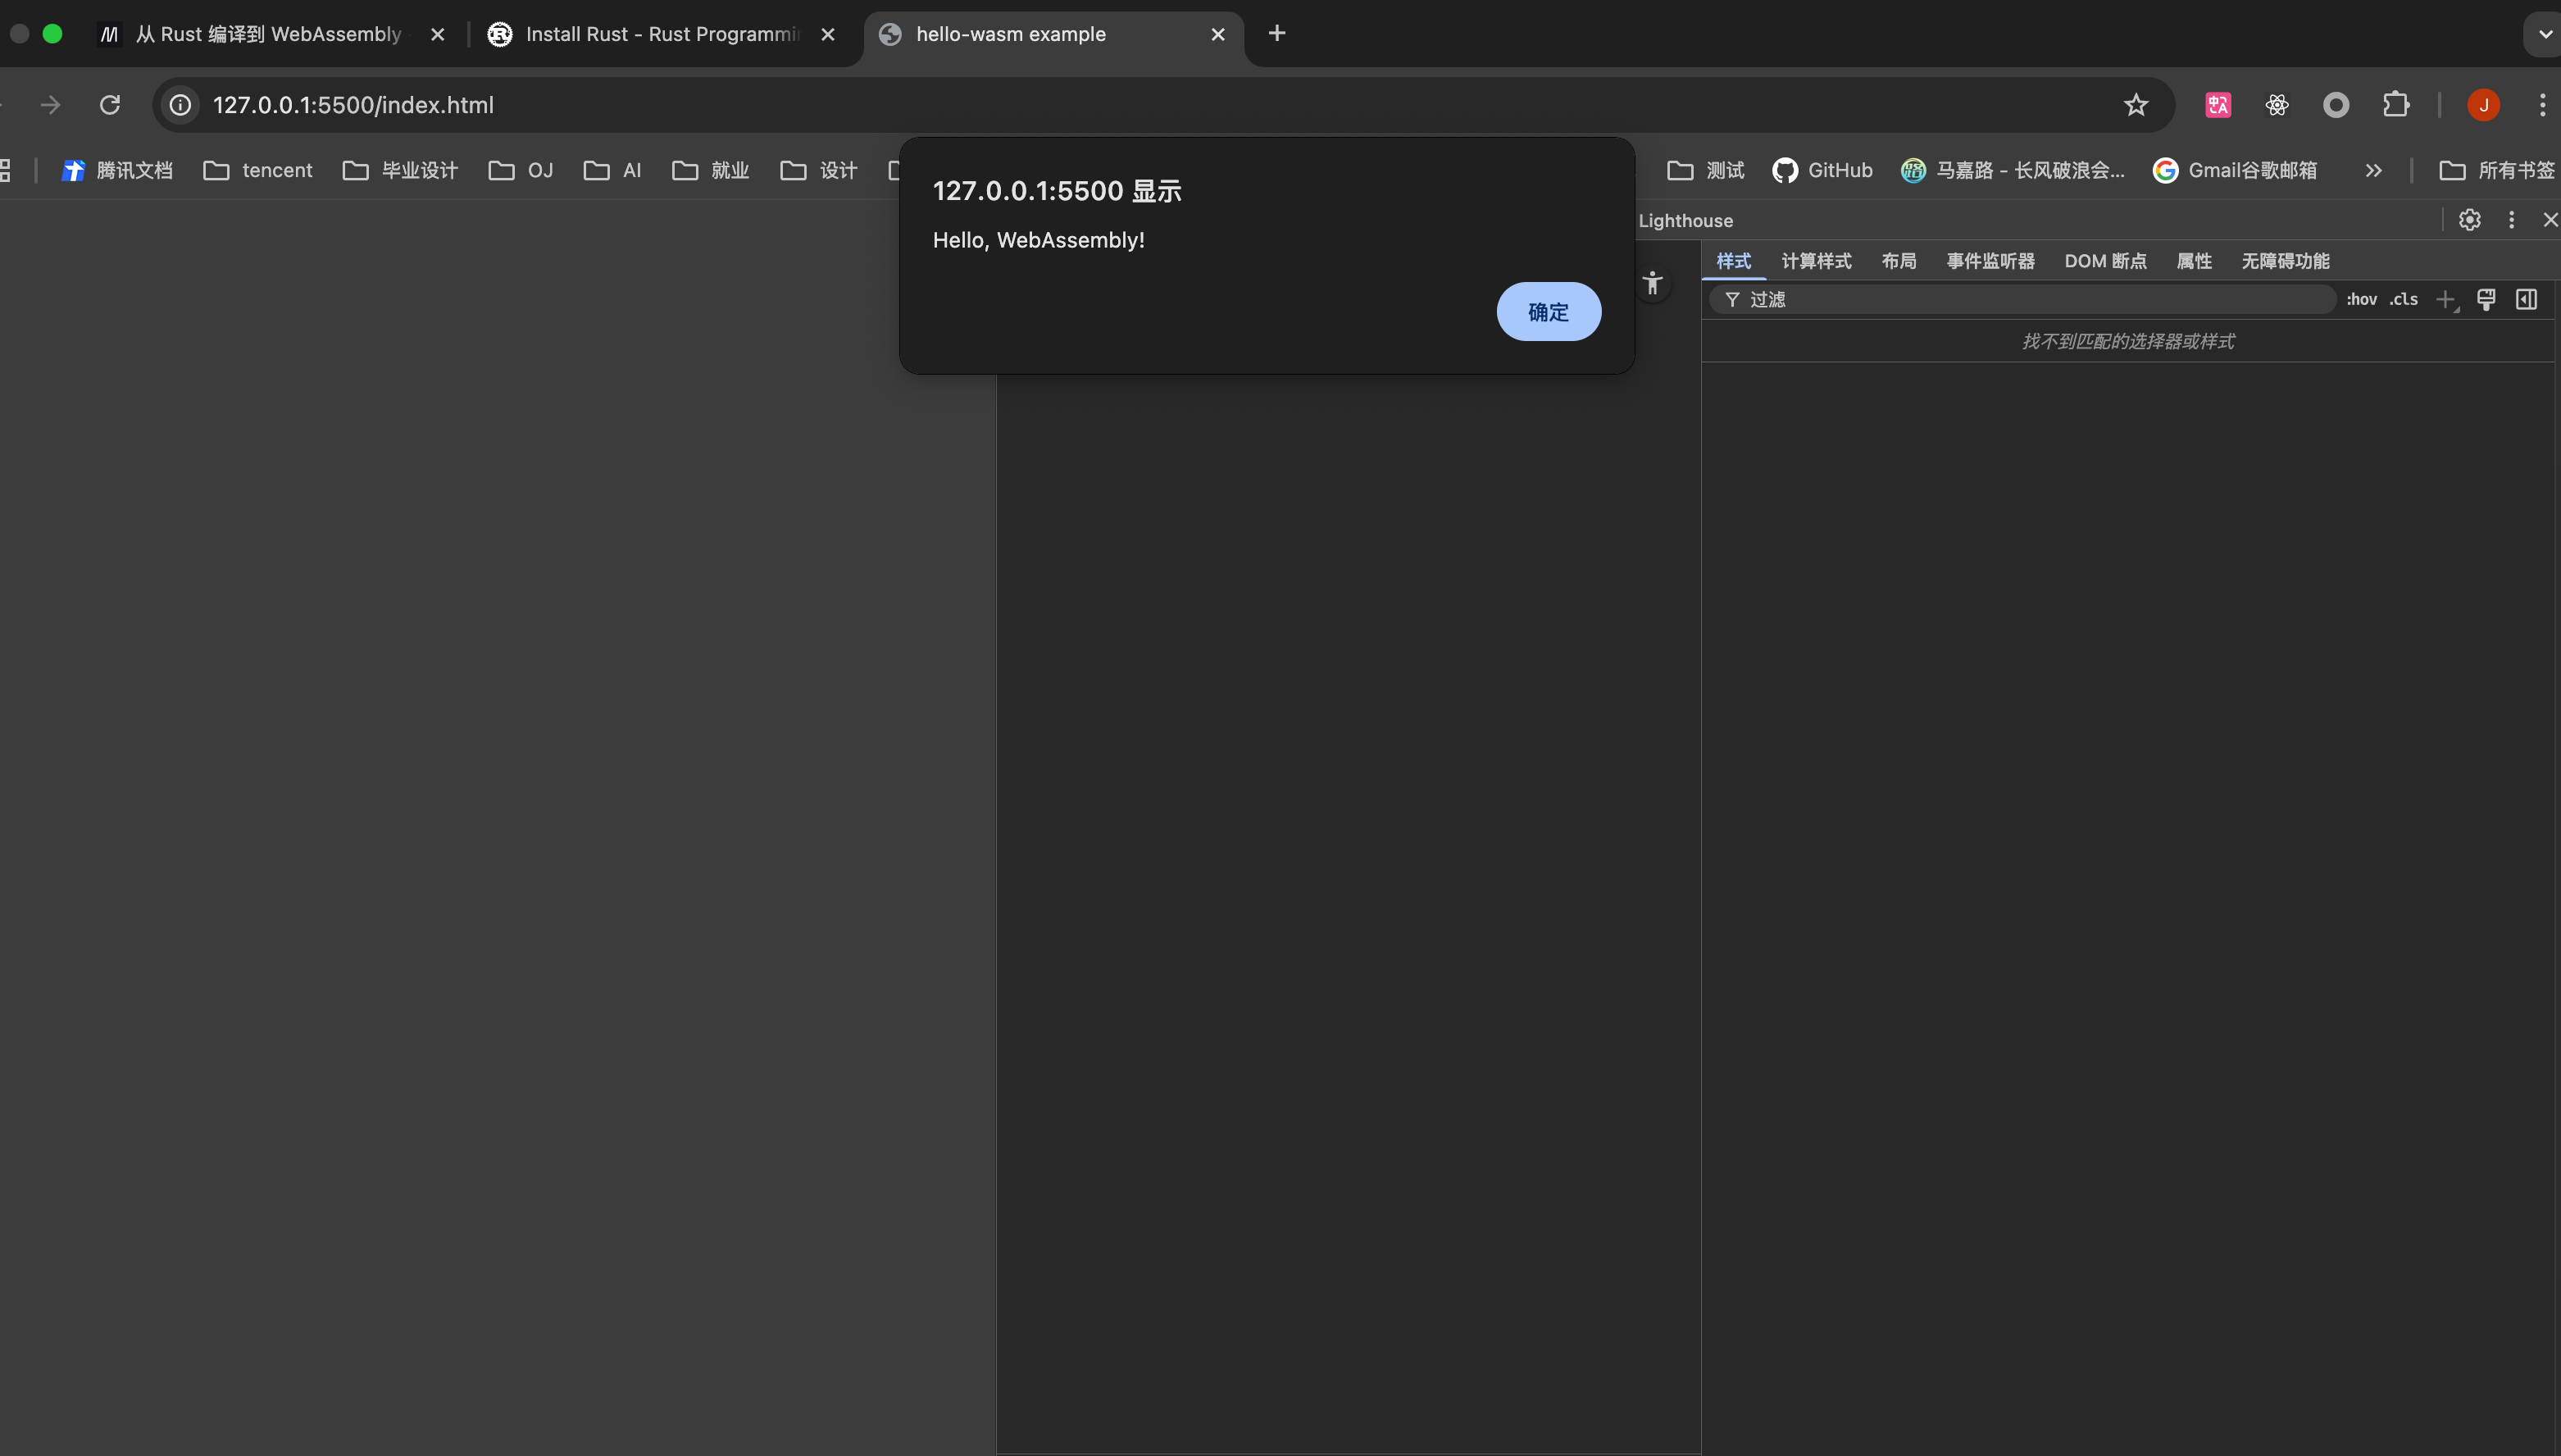Open the accessibility tree button in DevTools

(x=1653, y=284)
